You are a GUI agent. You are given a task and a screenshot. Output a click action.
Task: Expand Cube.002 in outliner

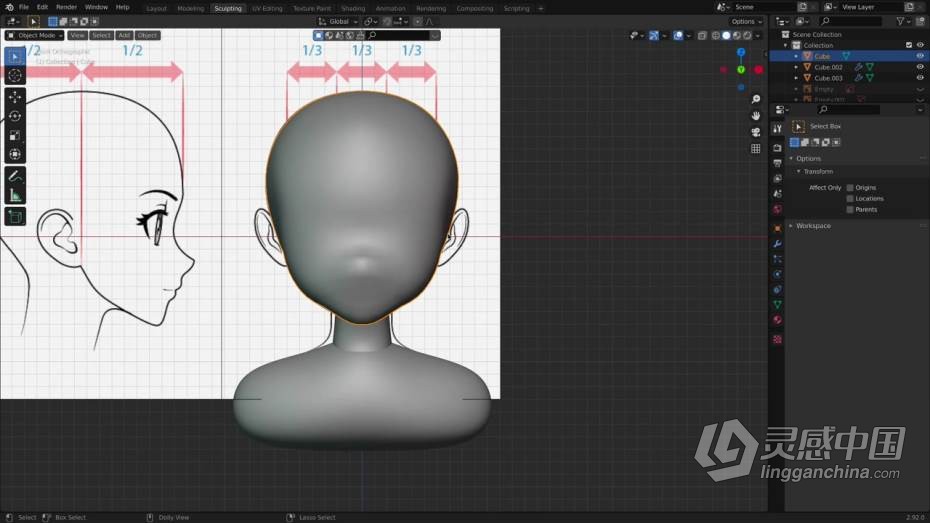coord(796,67)
